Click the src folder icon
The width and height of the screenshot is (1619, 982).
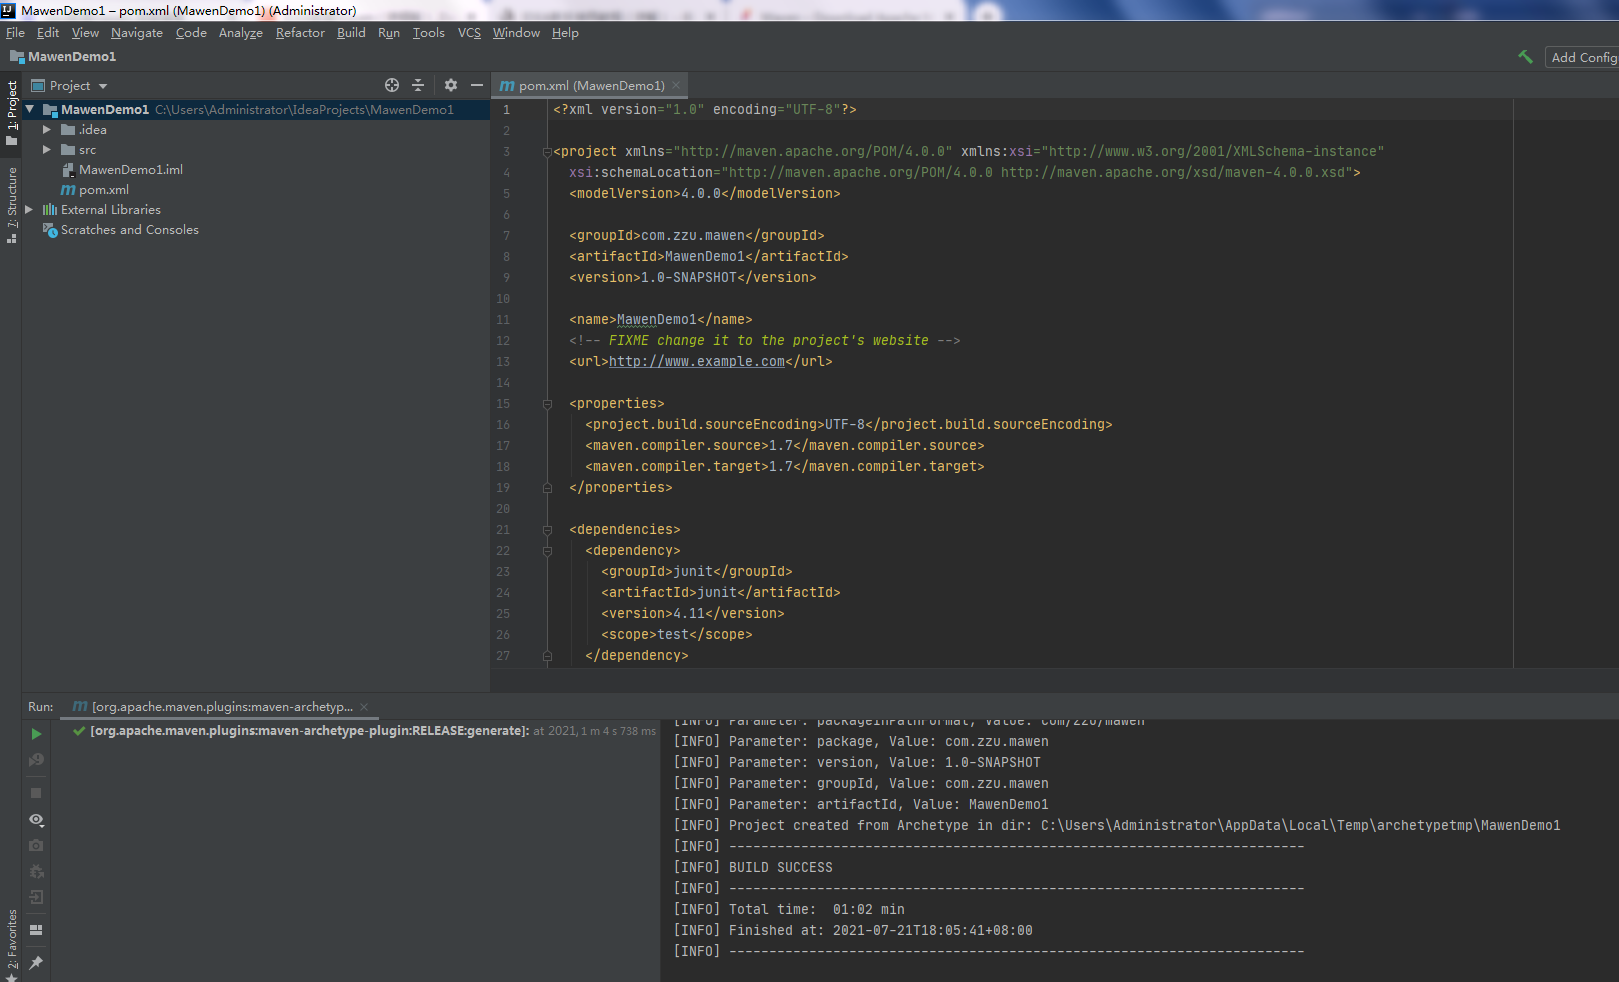68,150
